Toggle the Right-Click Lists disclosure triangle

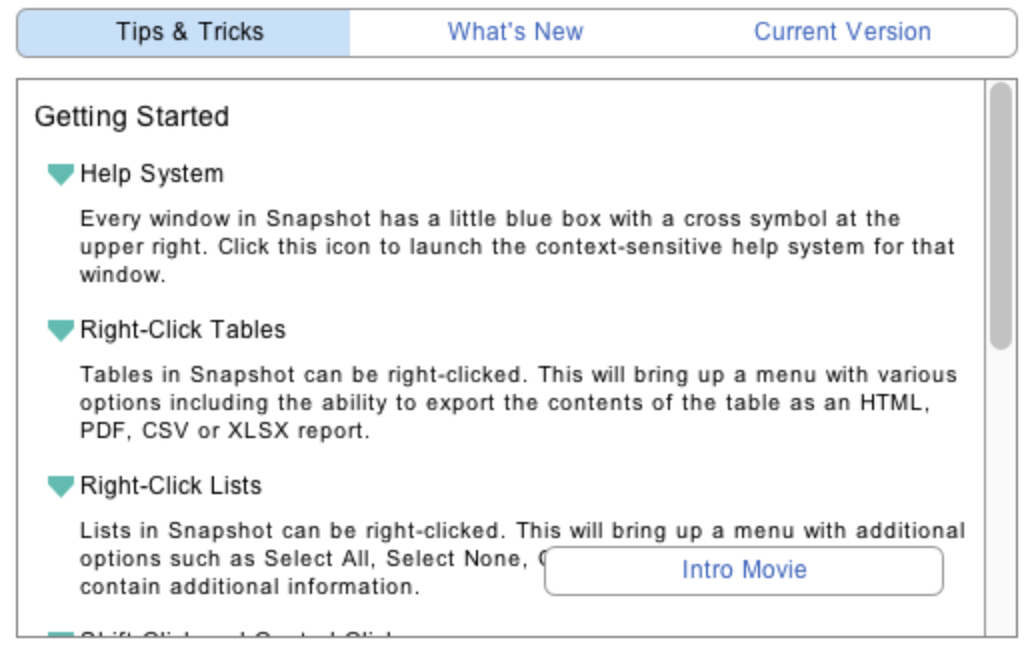coord(61,486)
